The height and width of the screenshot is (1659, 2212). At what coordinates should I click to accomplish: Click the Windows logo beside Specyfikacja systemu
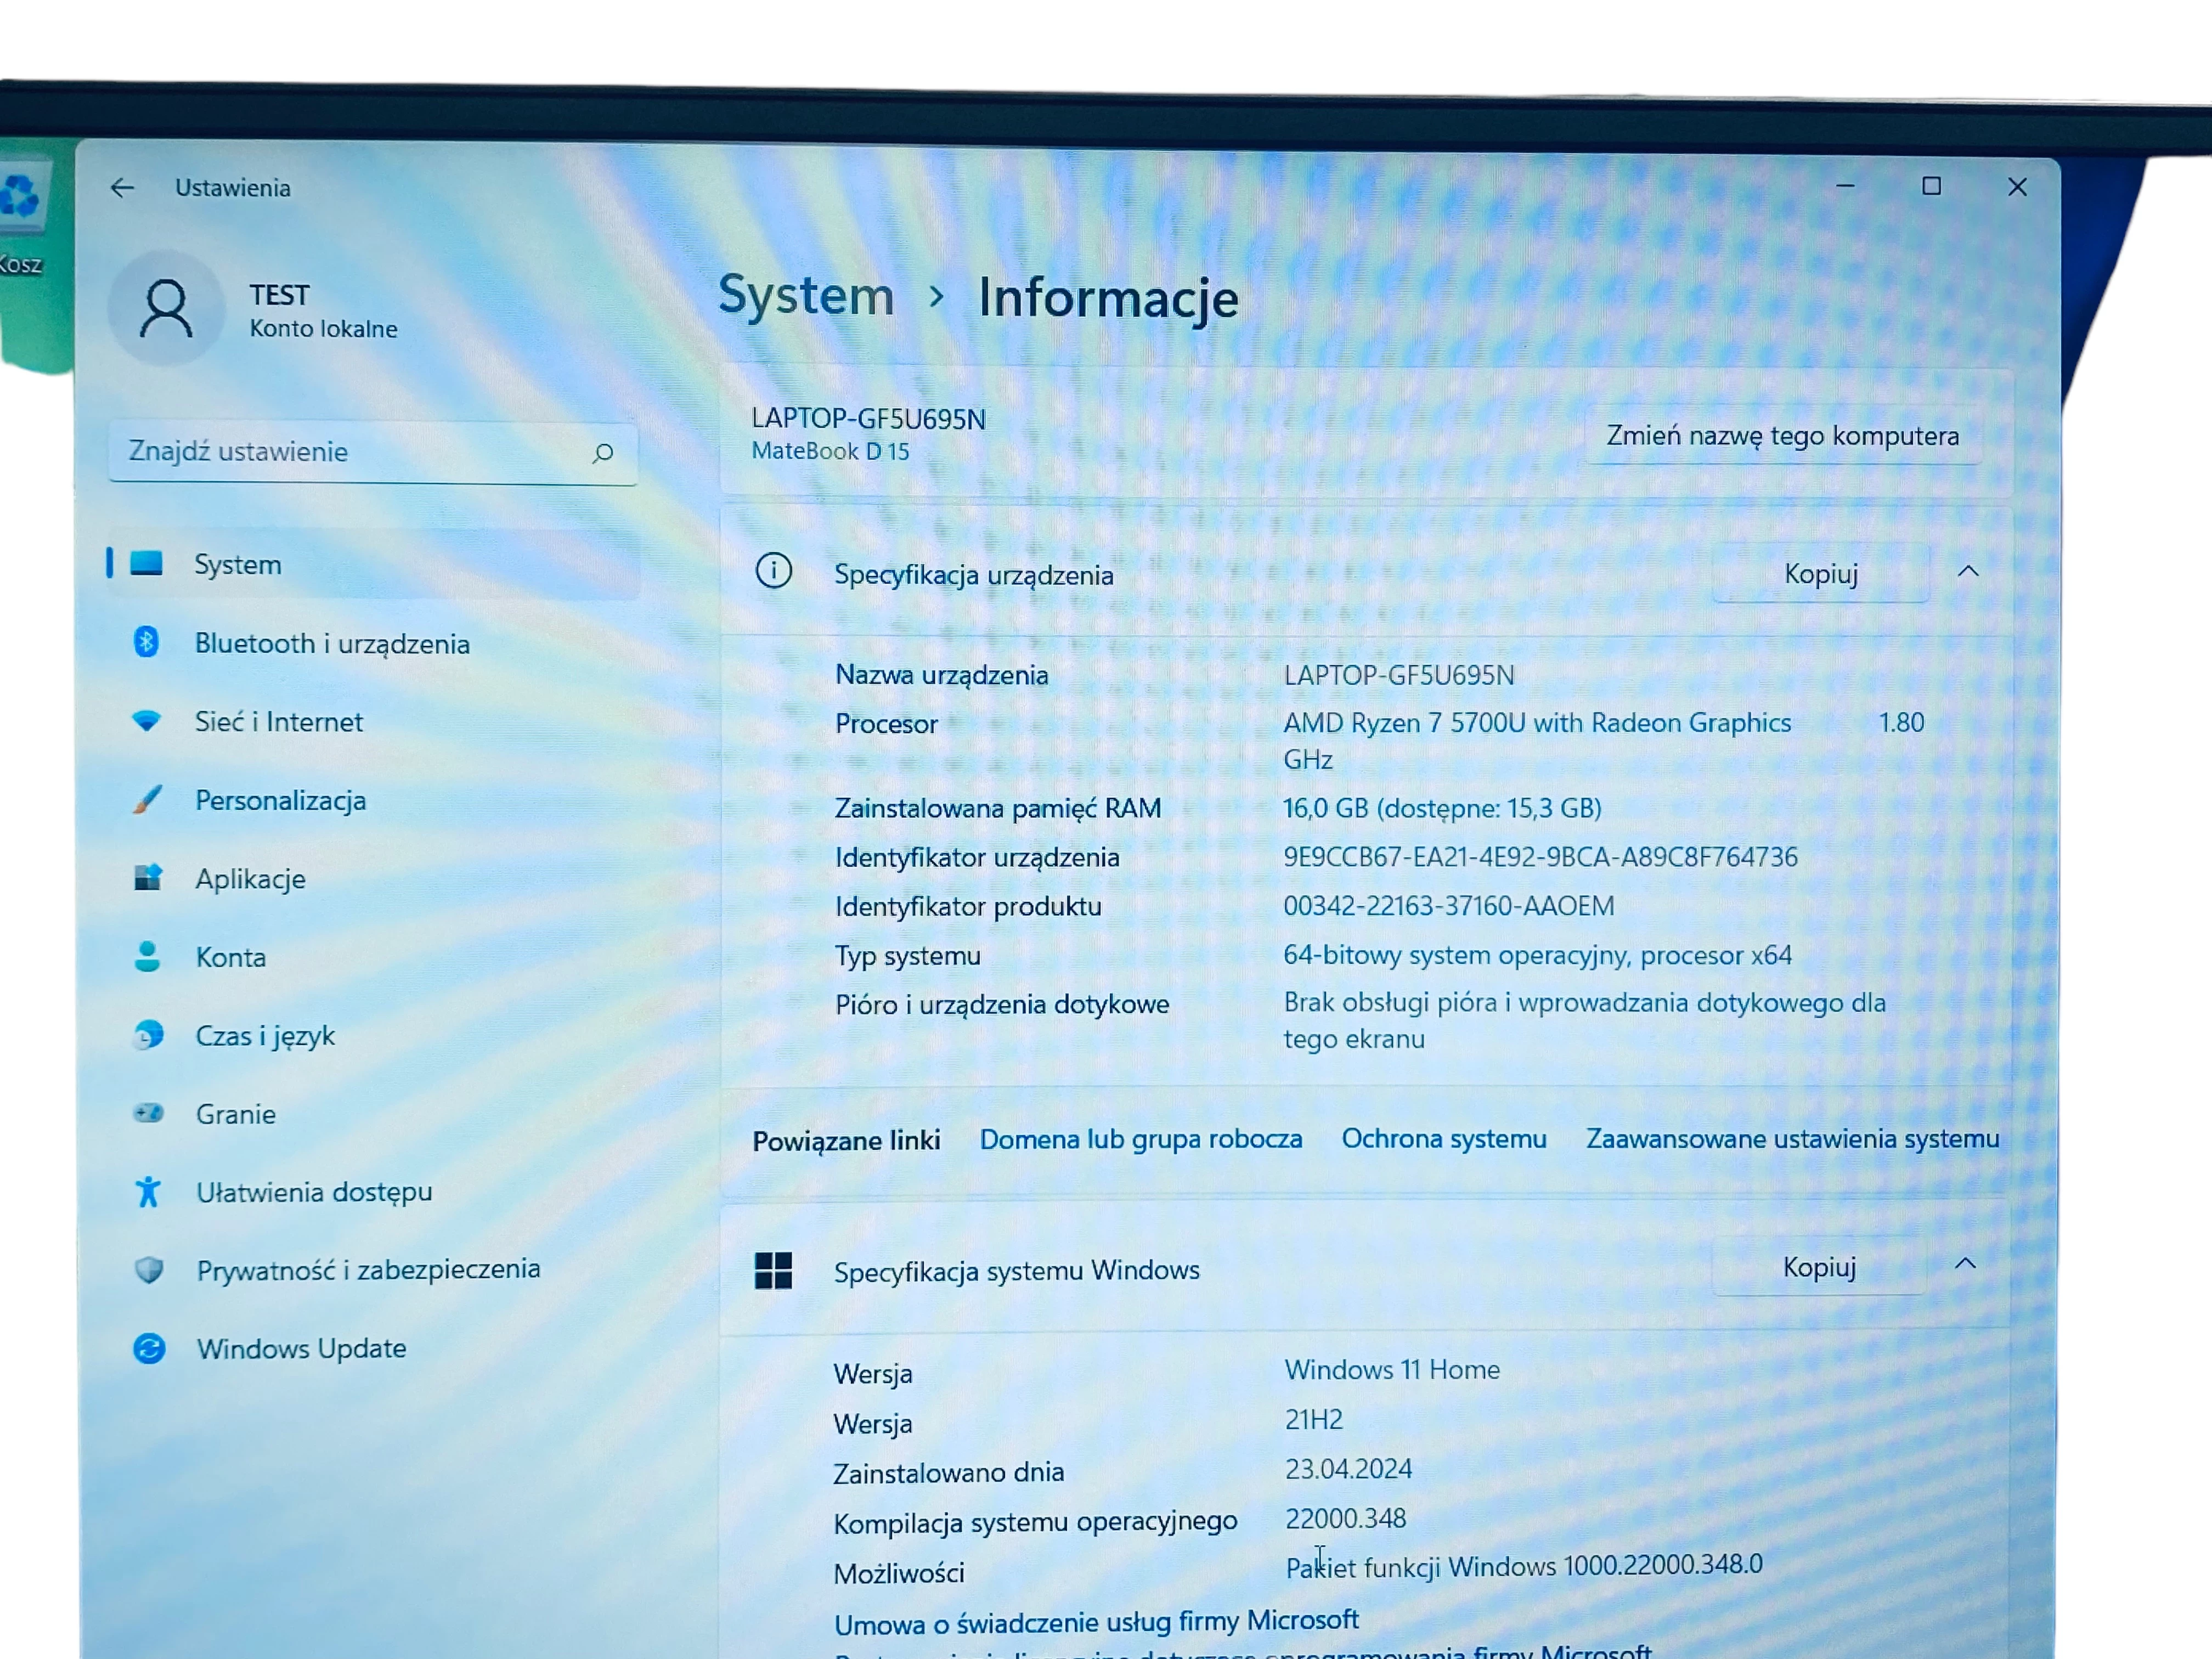pos(773,1270)
